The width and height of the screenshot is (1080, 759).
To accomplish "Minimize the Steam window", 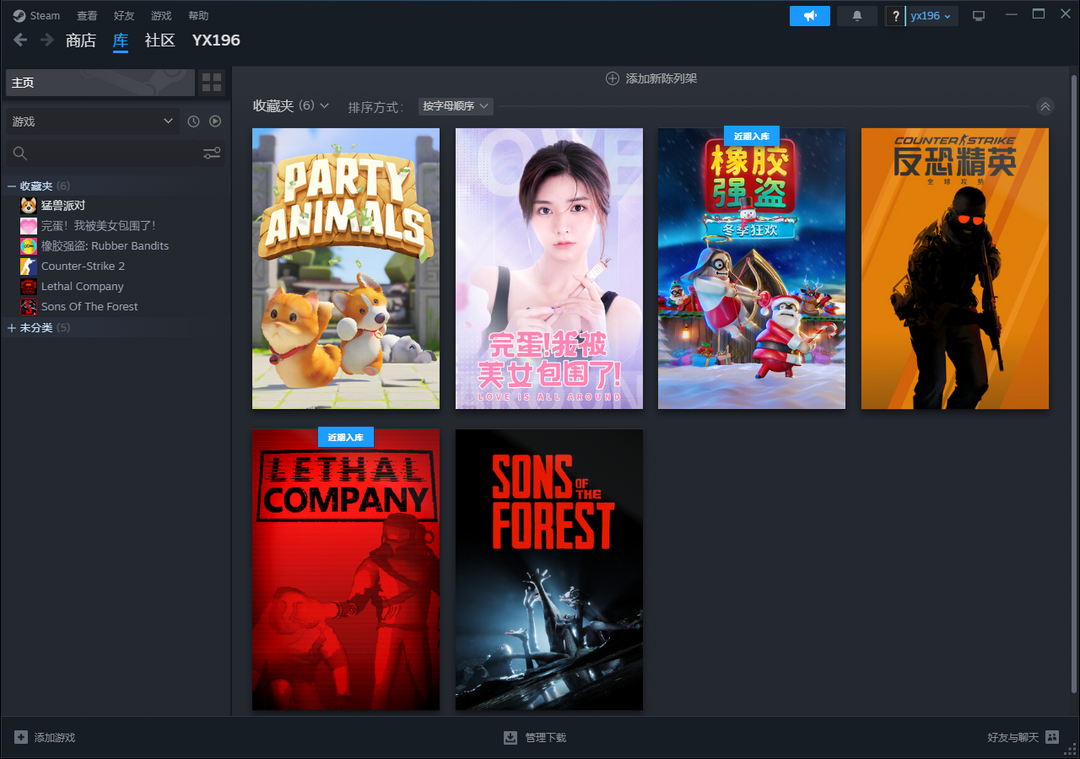I will [1011, 15].
